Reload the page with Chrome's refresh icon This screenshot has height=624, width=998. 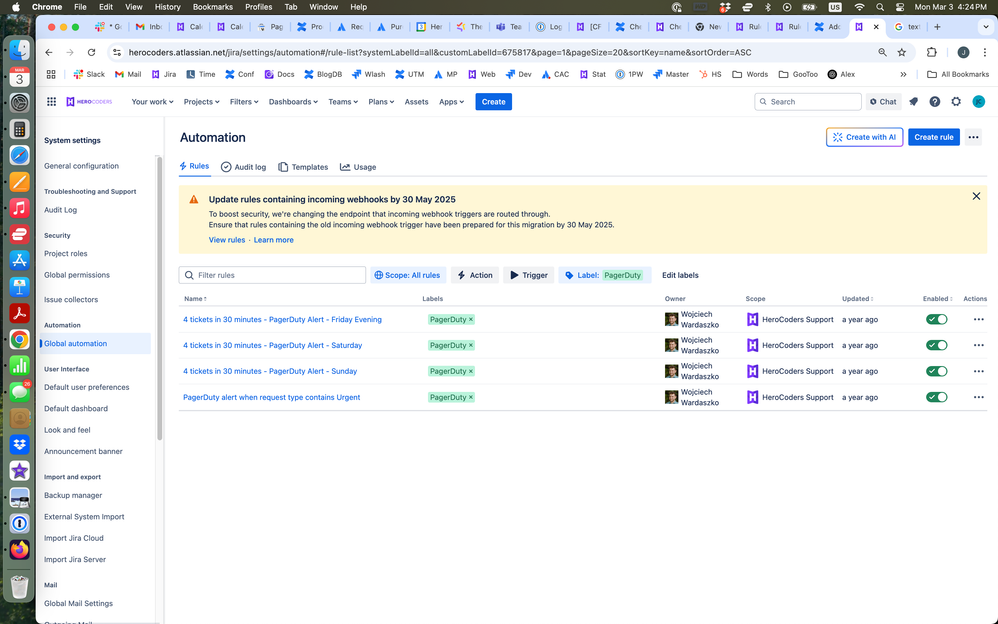(x=92, y=52)
